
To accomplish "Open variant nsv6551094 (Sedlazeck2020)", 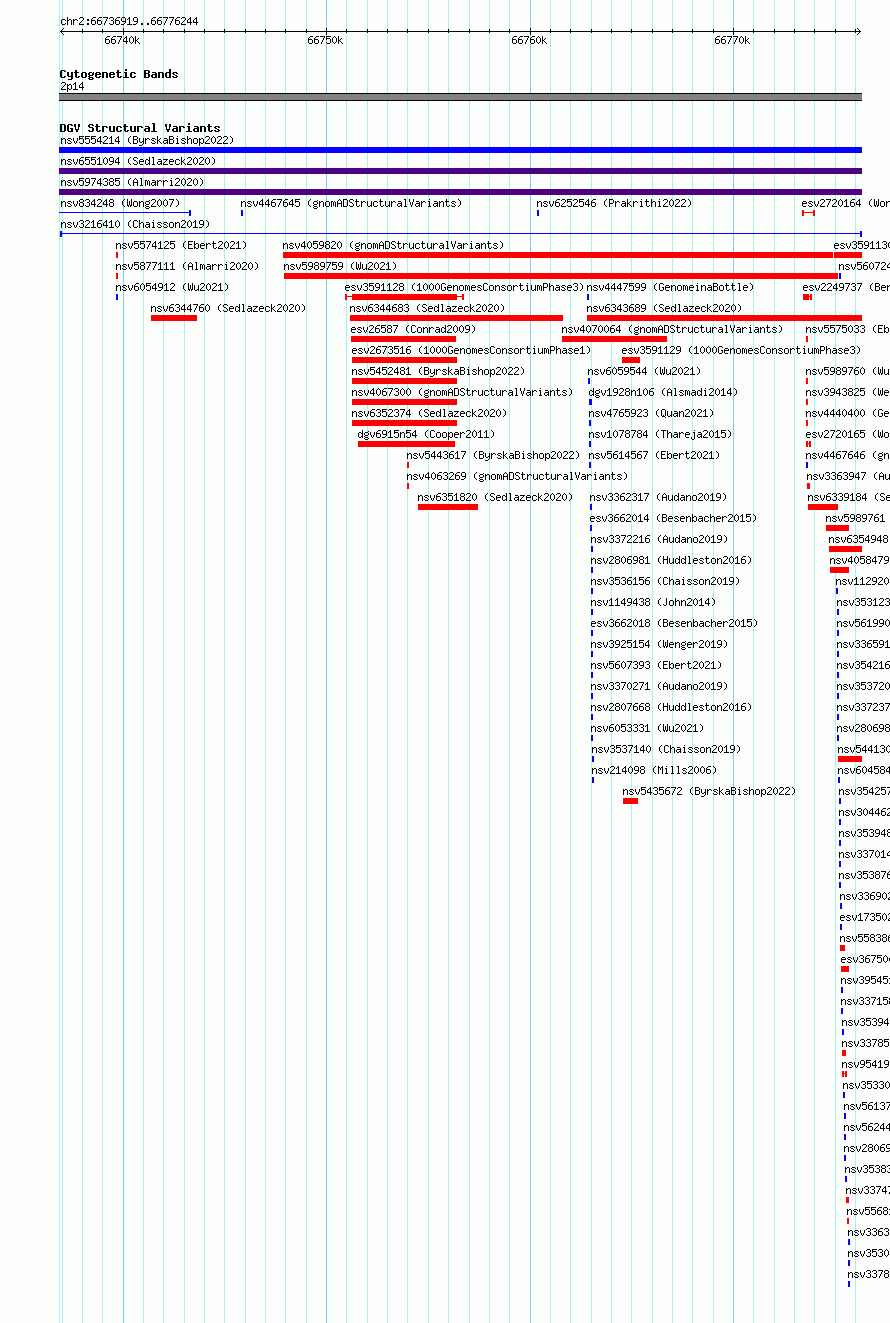I will (138, 161).
